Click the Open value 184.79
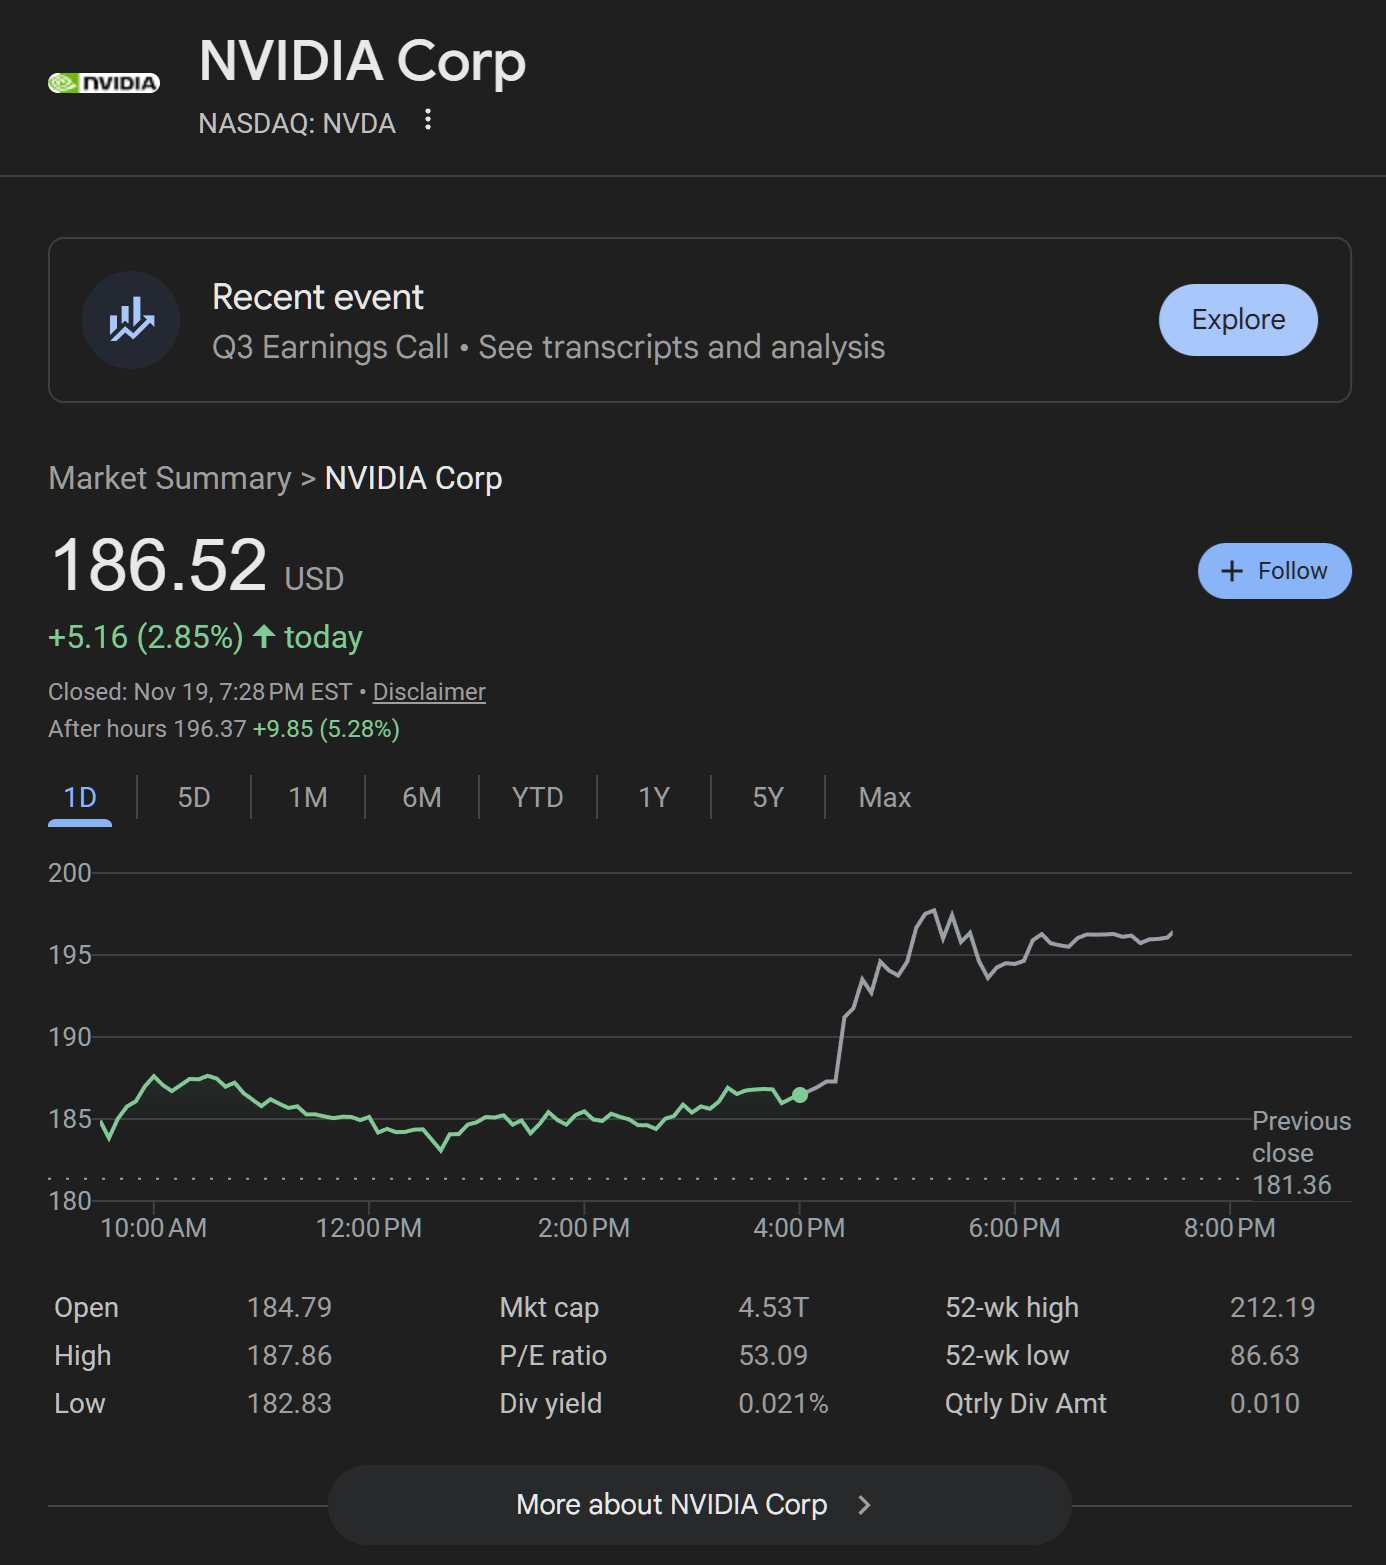 [x=289, y=1308]
